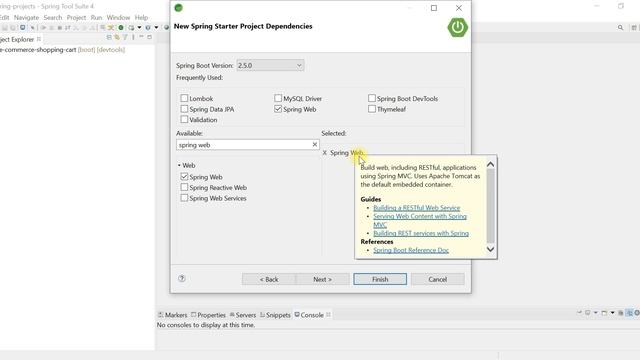This screenshot has width=640, height=360.
Task: Click the pin console icon in Console toolbar
Action: coord(579,312)
